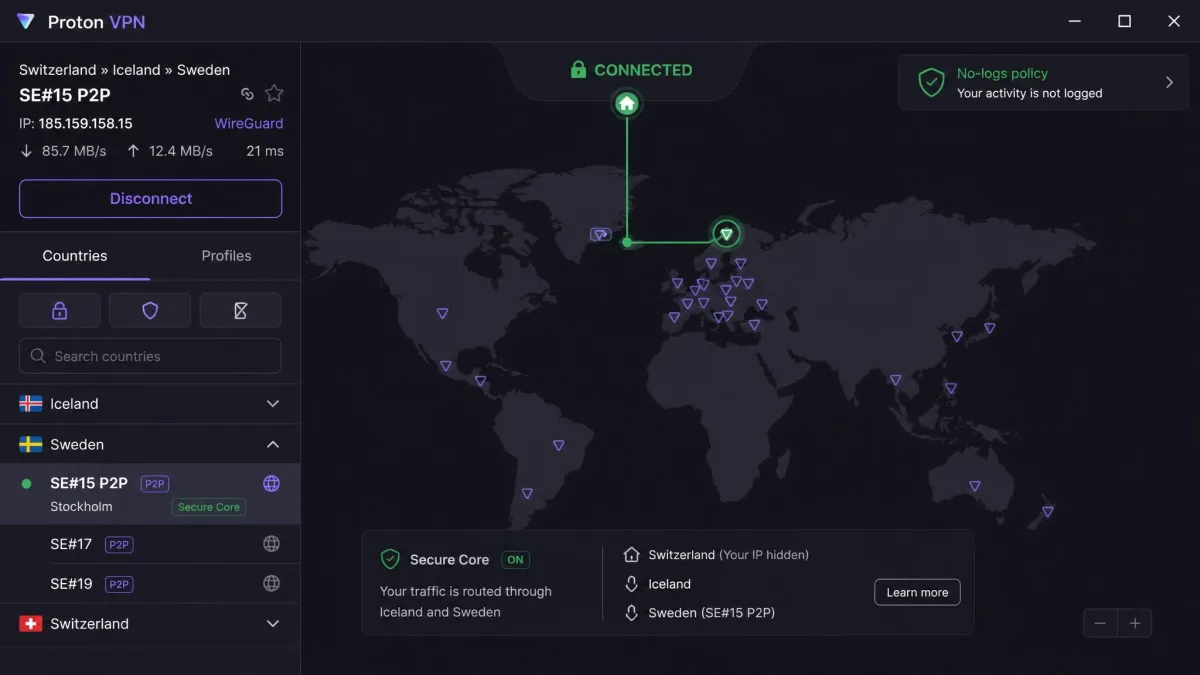Toggle the NetShield shield filter

coord(150,311)
